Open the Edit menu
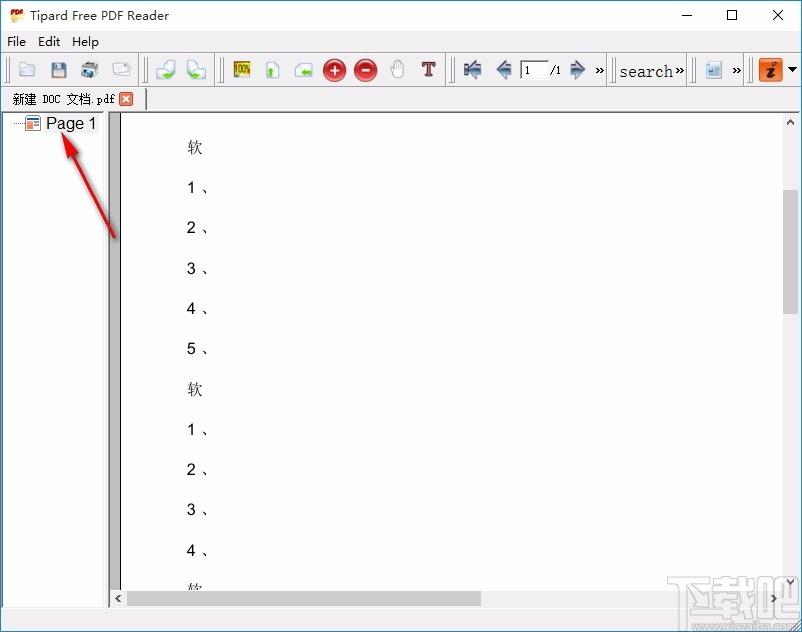The width and height of the screenshot is (802, 632). click(x=49, y=41)
